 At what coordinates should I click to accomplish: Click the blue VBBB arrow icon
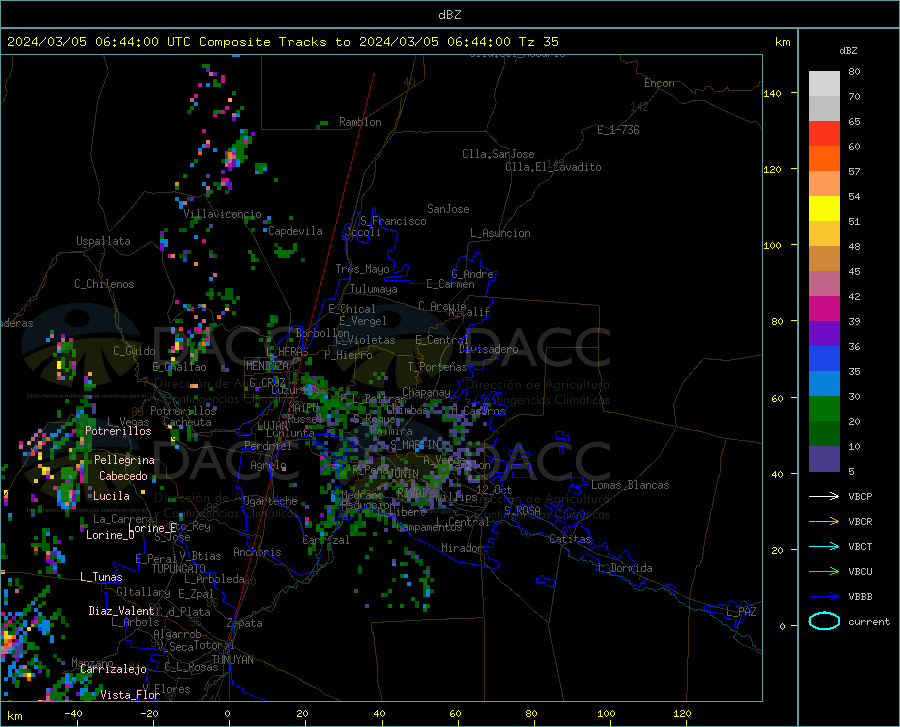point(824,597)
